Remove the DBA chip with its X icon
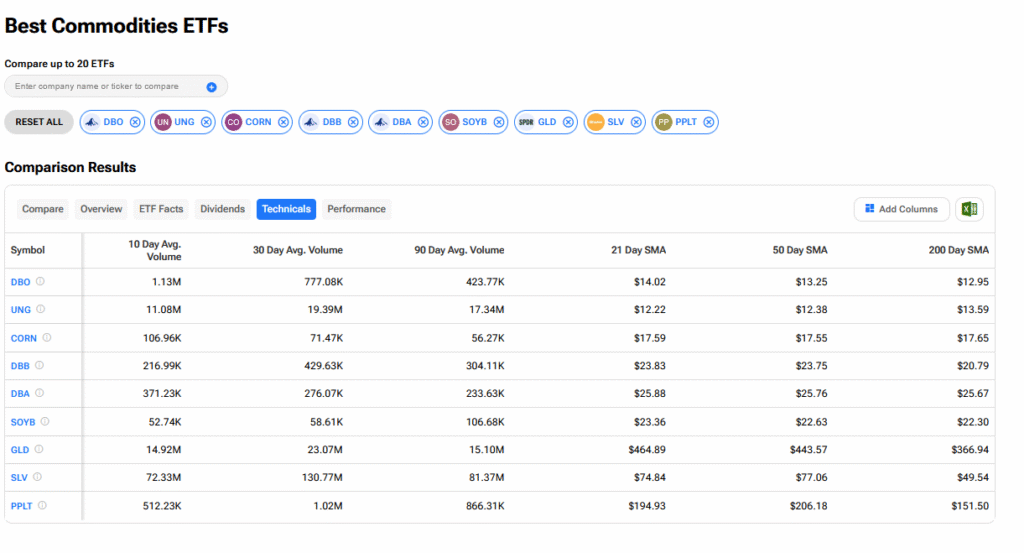 (x=423, y=122)
